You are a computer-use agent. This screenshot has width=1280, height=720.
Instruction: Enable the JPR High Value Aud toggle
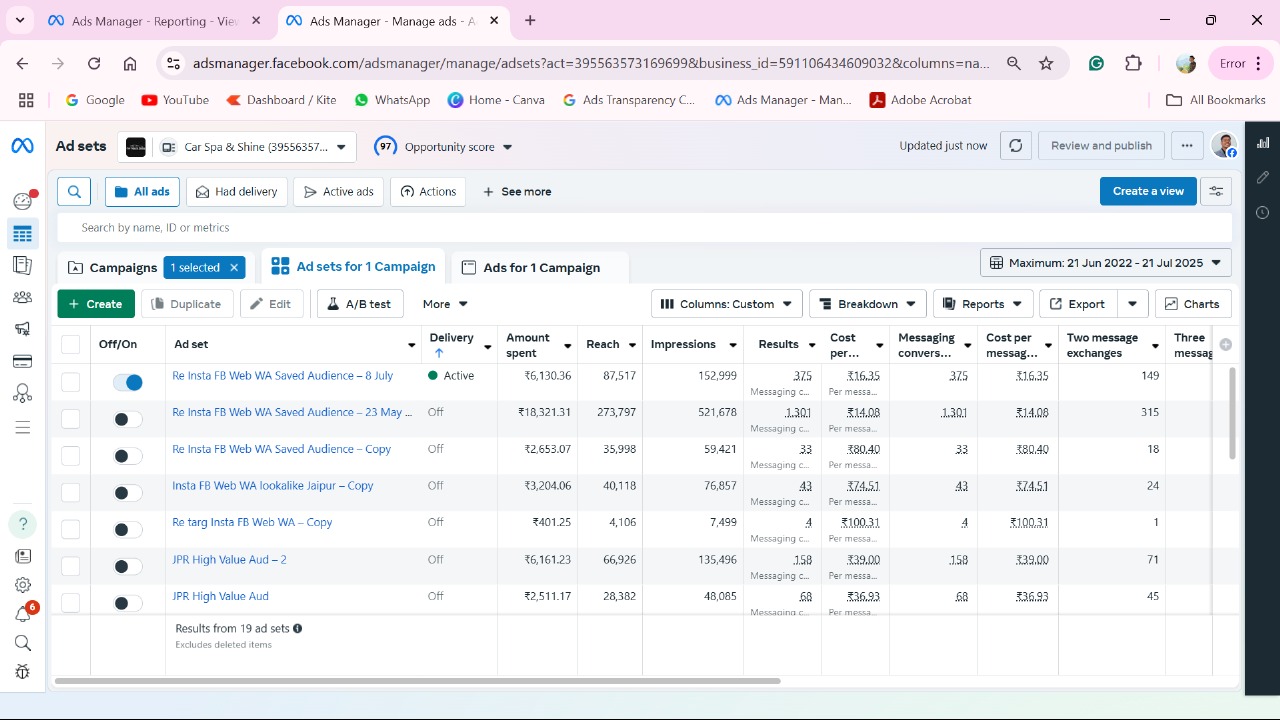[x=127, y=603]
